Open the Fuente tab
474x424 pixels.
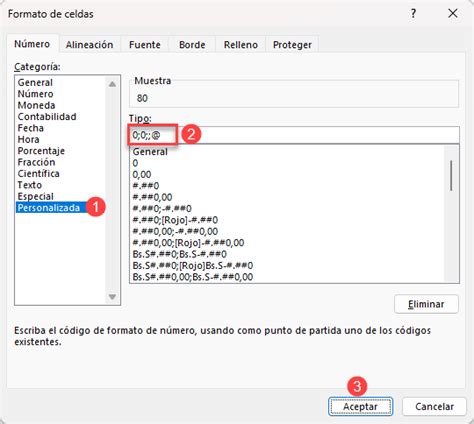click(x=145, y=45)
